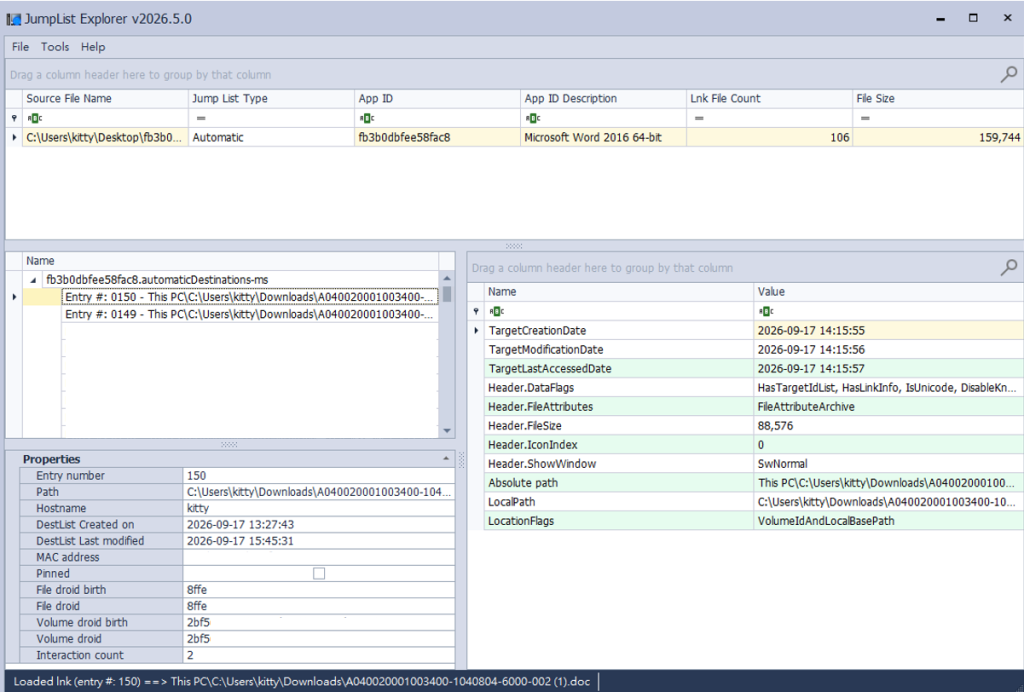Click the Jump List Type filter operator icon
The image size is (1024, 692).
click(x=200, y=118)
